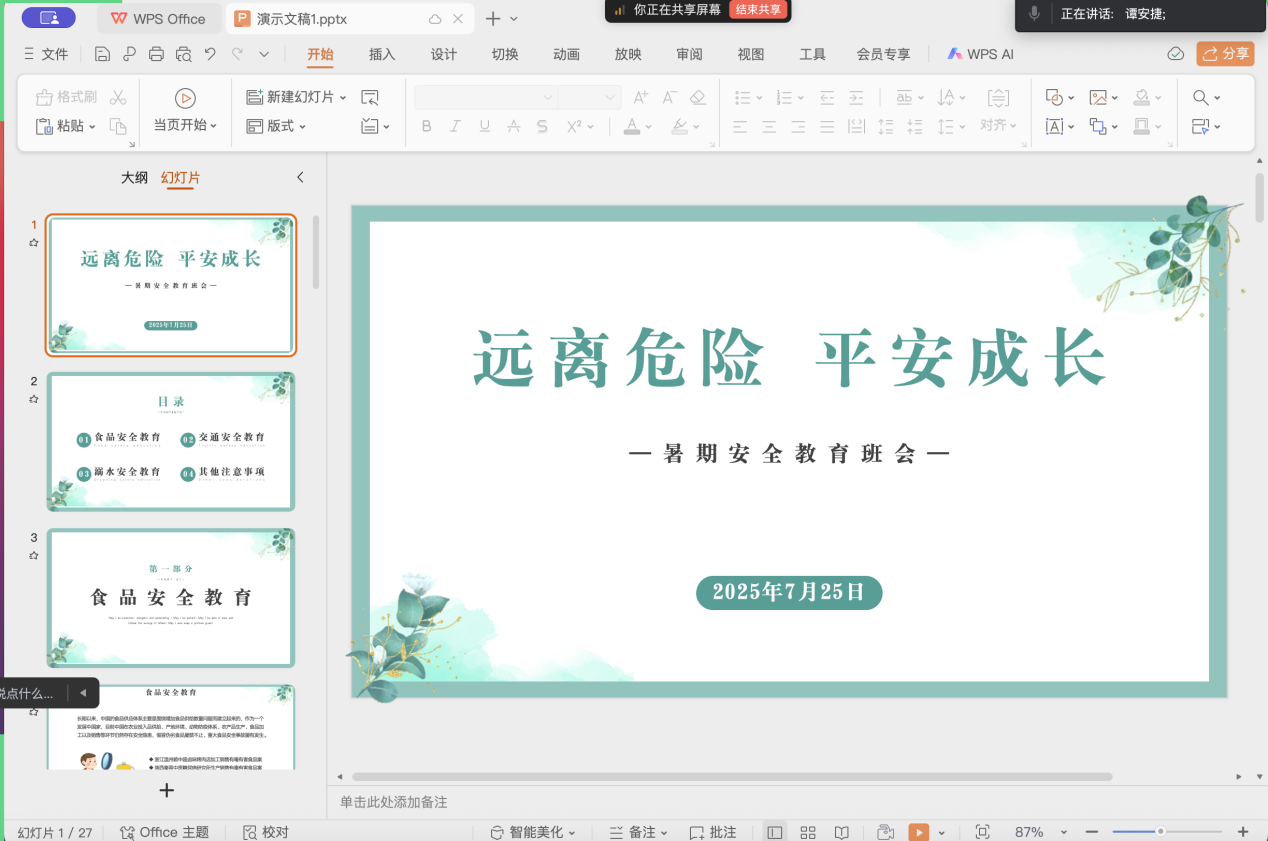Select slide 2 目录 thumbnail
The image size is (1268, 841).
point(171,441)
